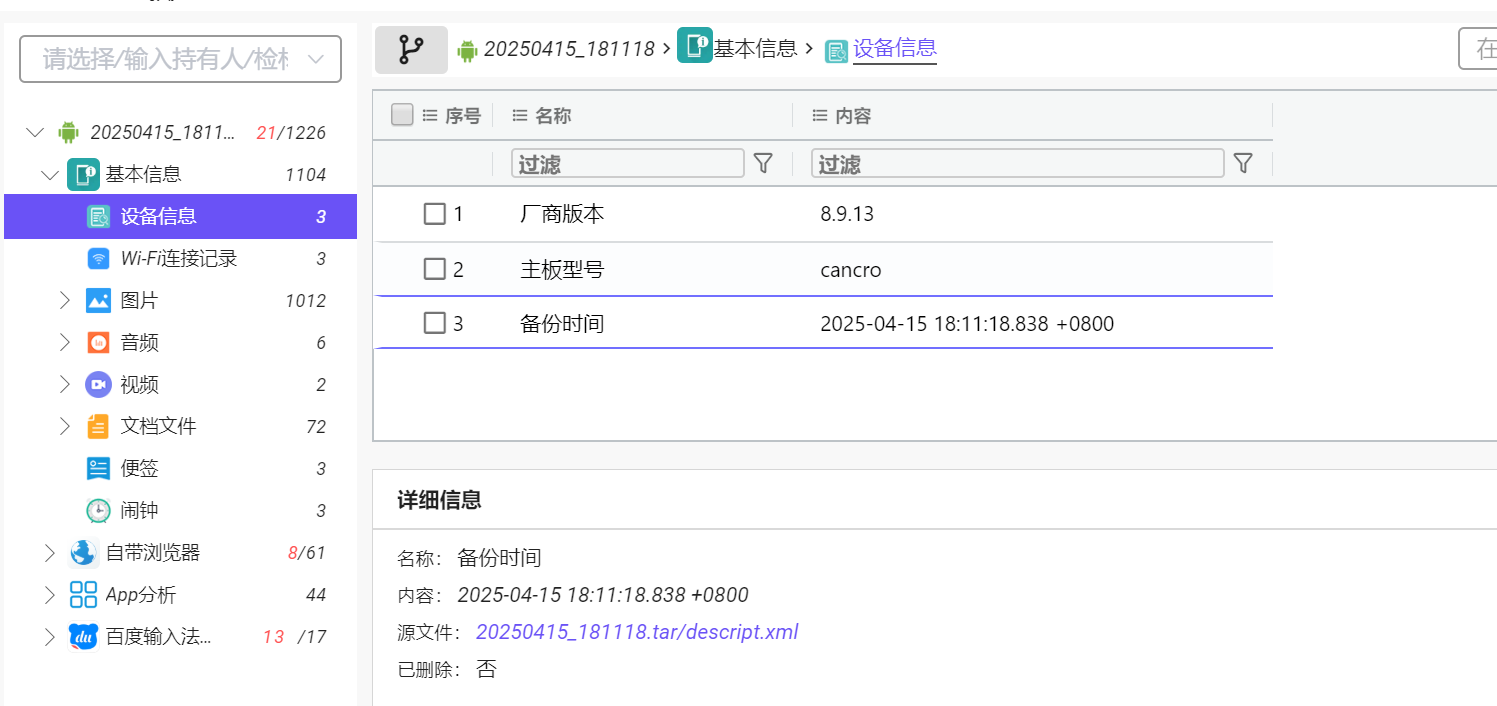Click the 音频 audio icon
This screenshot has width=1497, height=706.
[98, 343]
